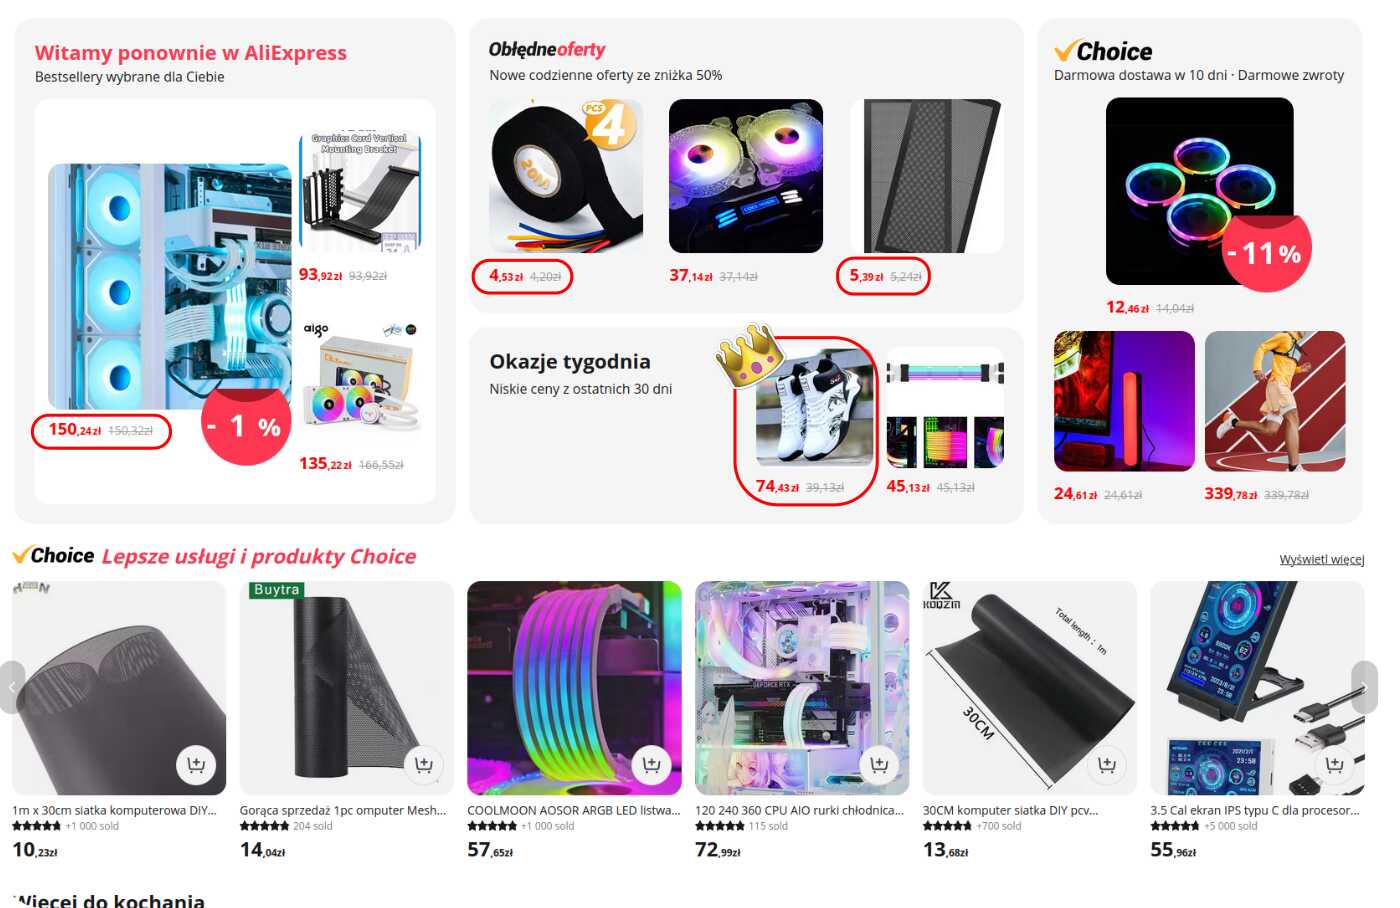Screen dimensions: 1400x908
Task: Add Buytra mesh product to cart
Action: (424, 765)
